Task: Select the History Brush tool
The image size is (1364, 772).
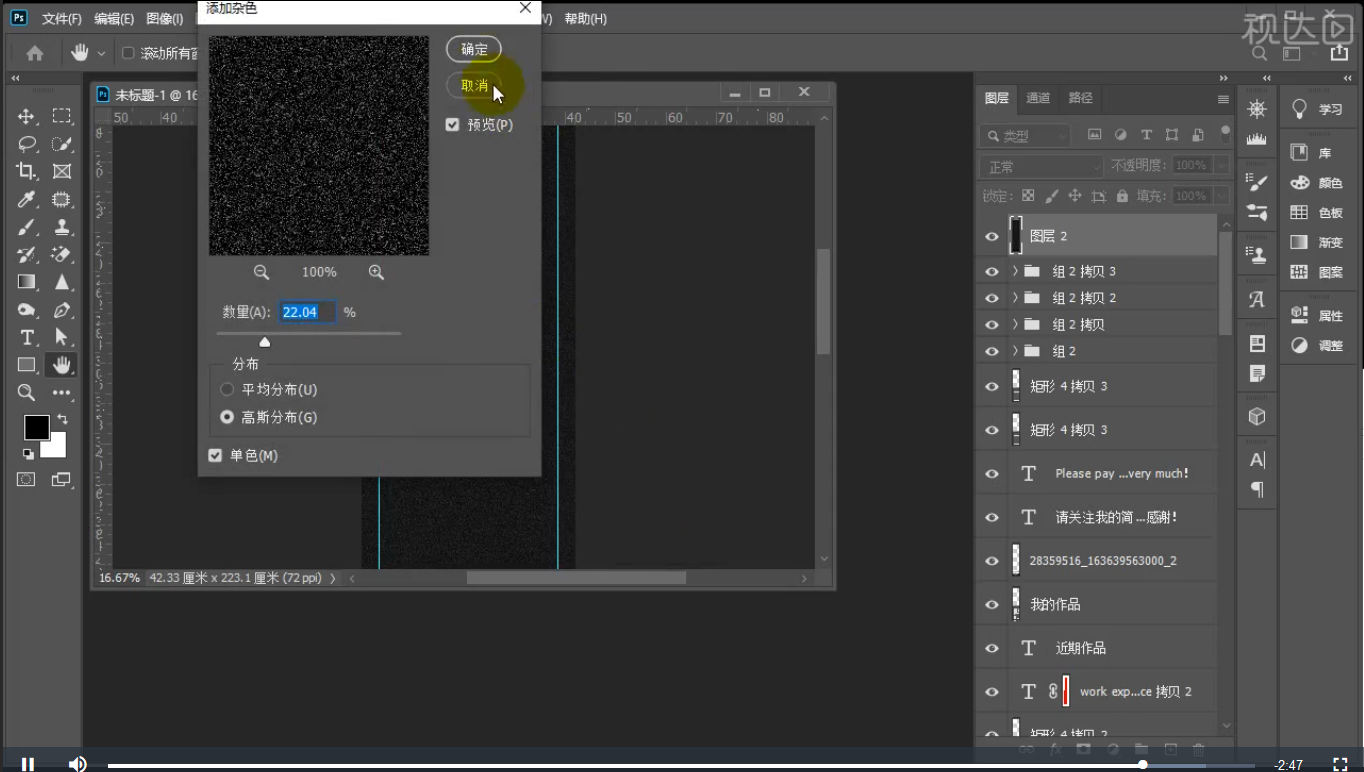Action: [27, 255]
